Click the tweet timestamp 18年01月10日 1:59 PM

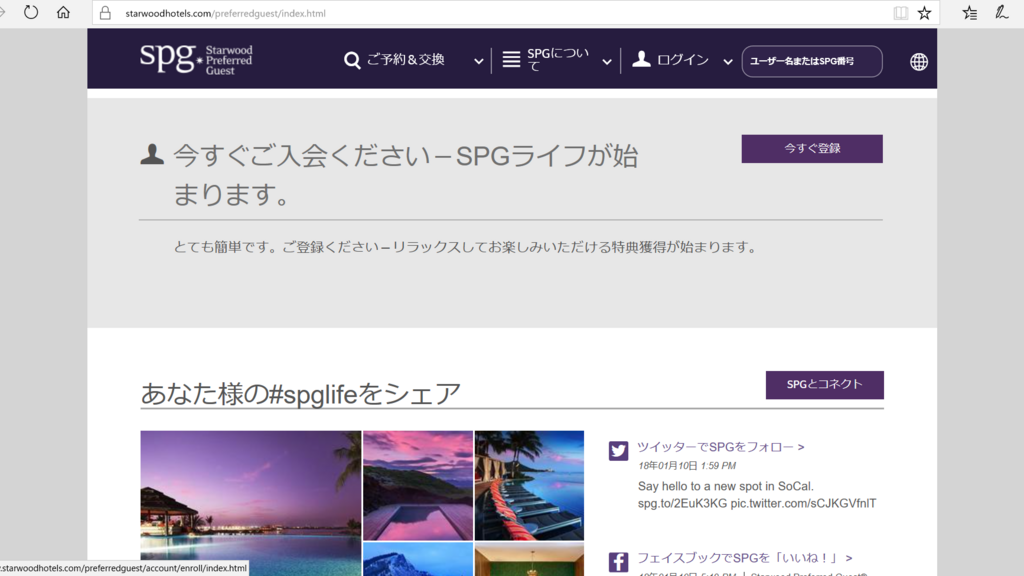(x=687, y=466)
